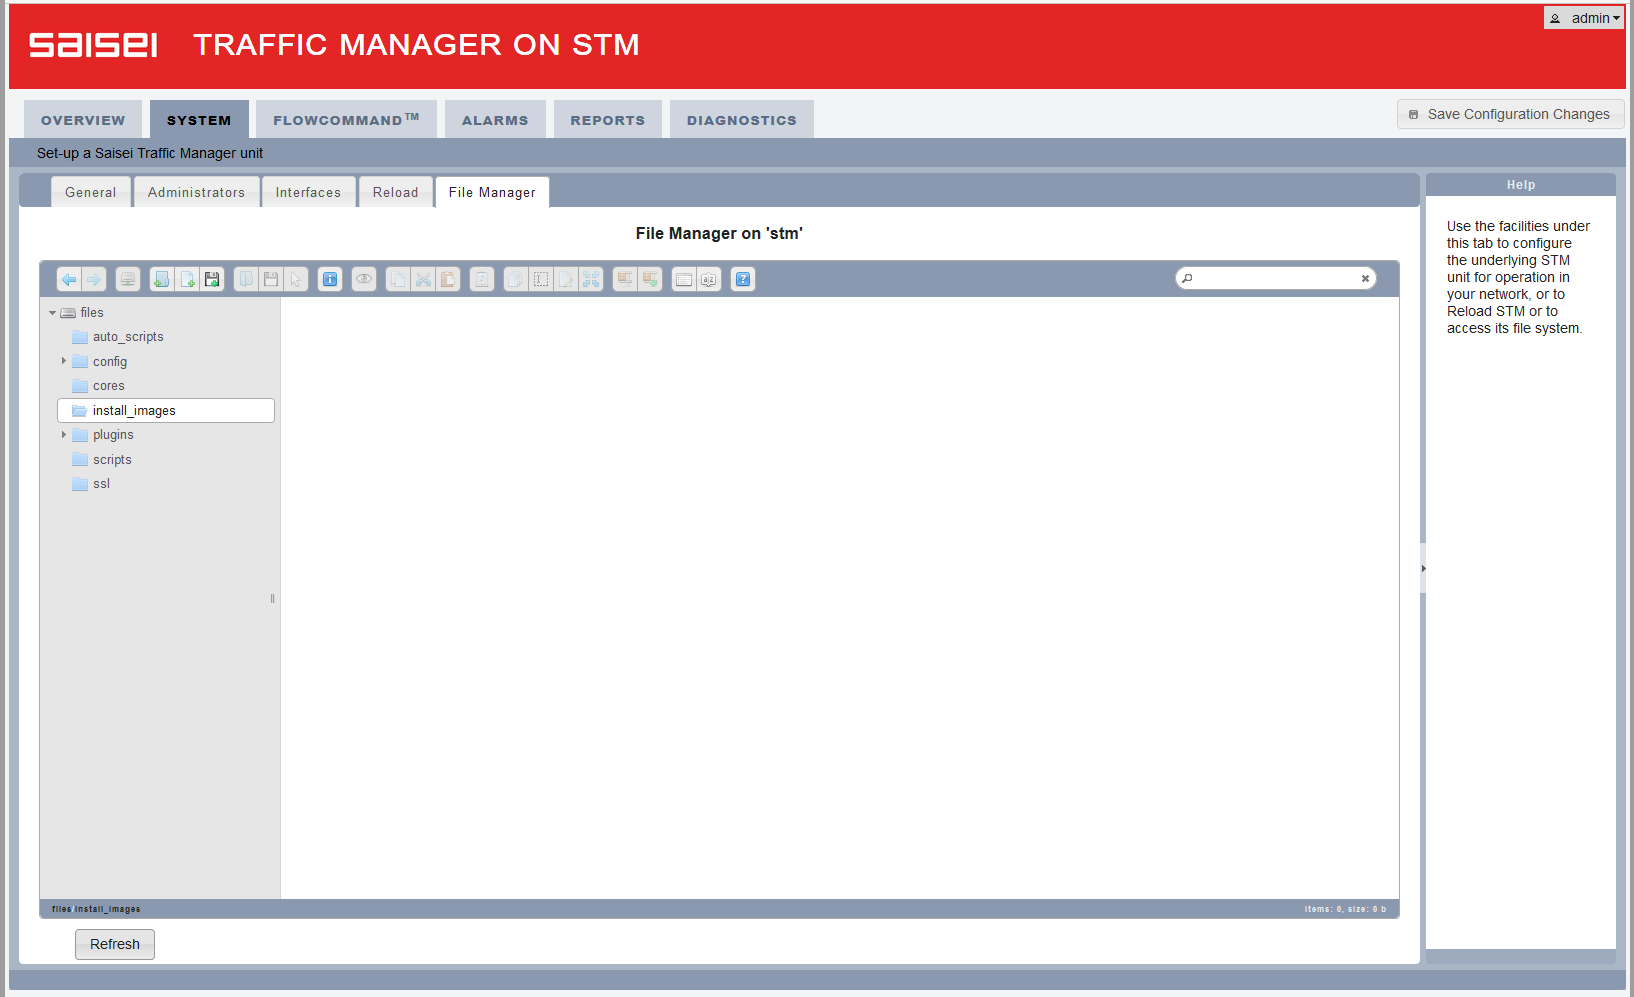This screenshot has height=997, width=1634.
Task: Click the Saisei logo
Action: pos(93,45)
